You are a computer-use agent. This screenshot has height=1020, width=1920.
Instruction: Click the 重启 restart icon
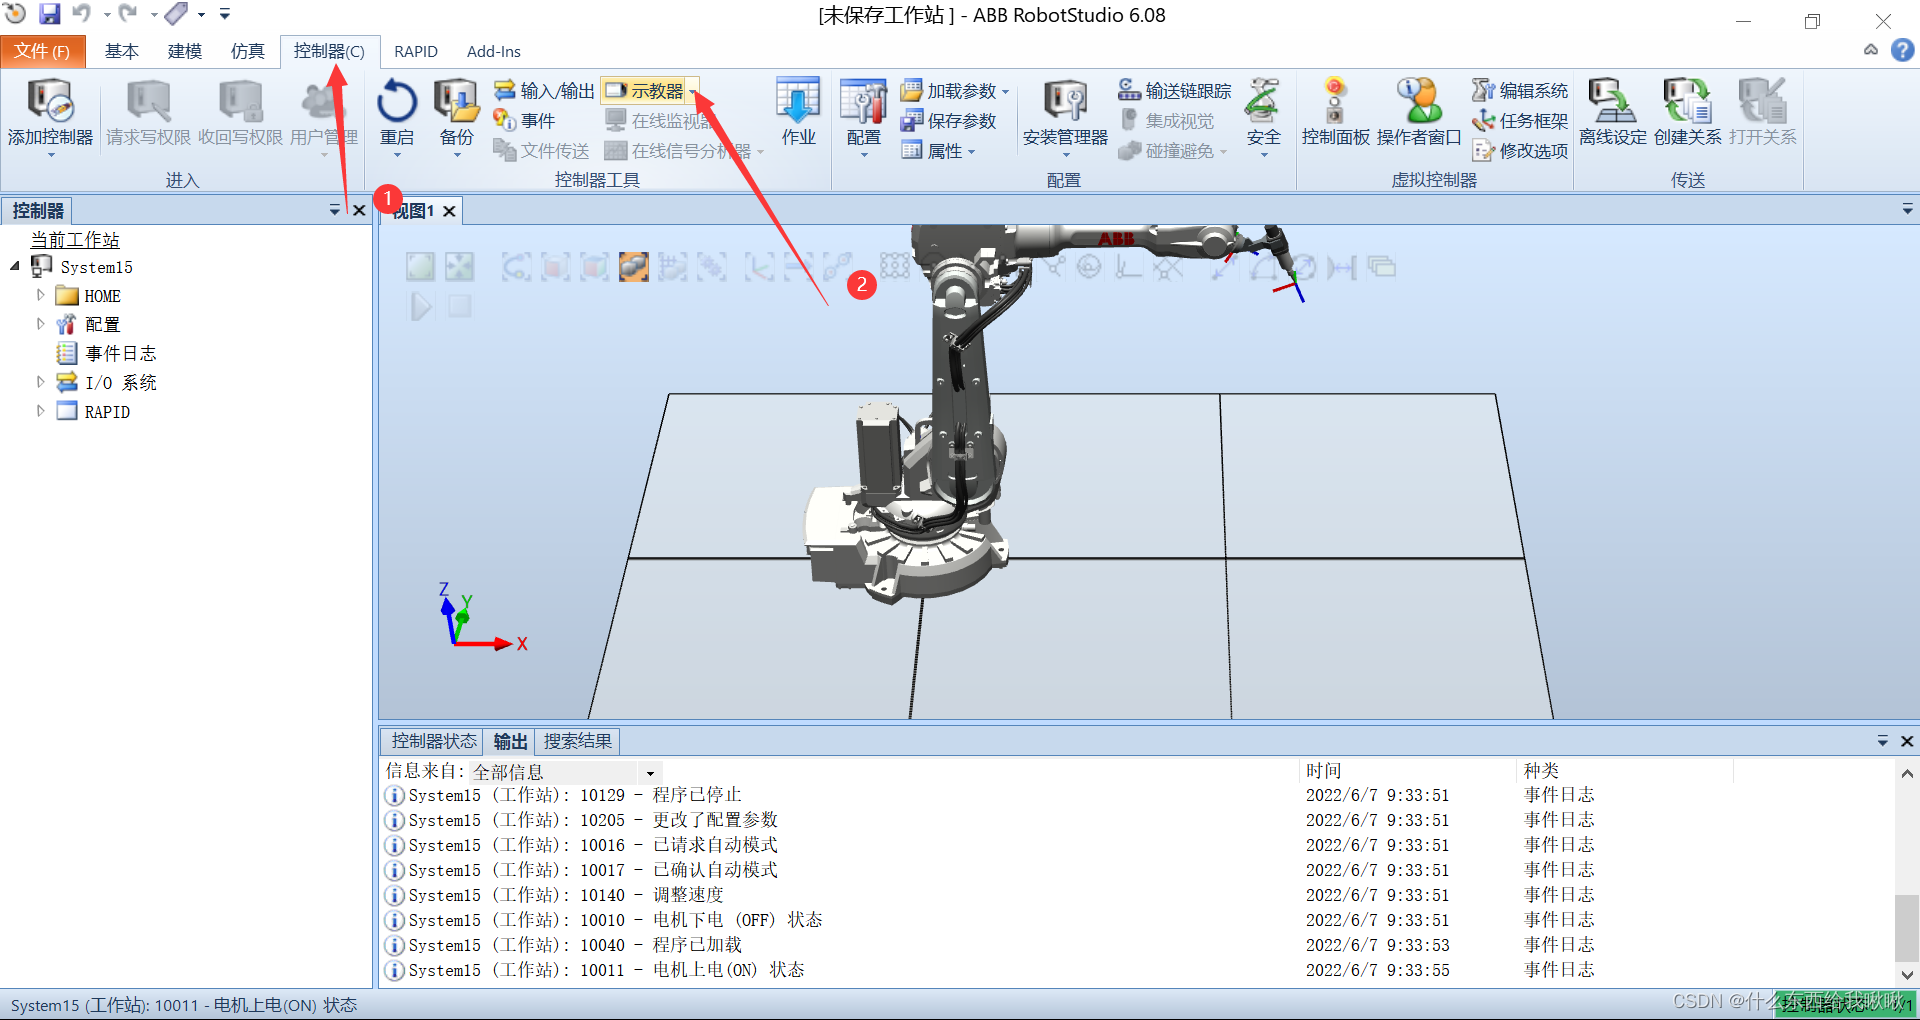[397, 113]
